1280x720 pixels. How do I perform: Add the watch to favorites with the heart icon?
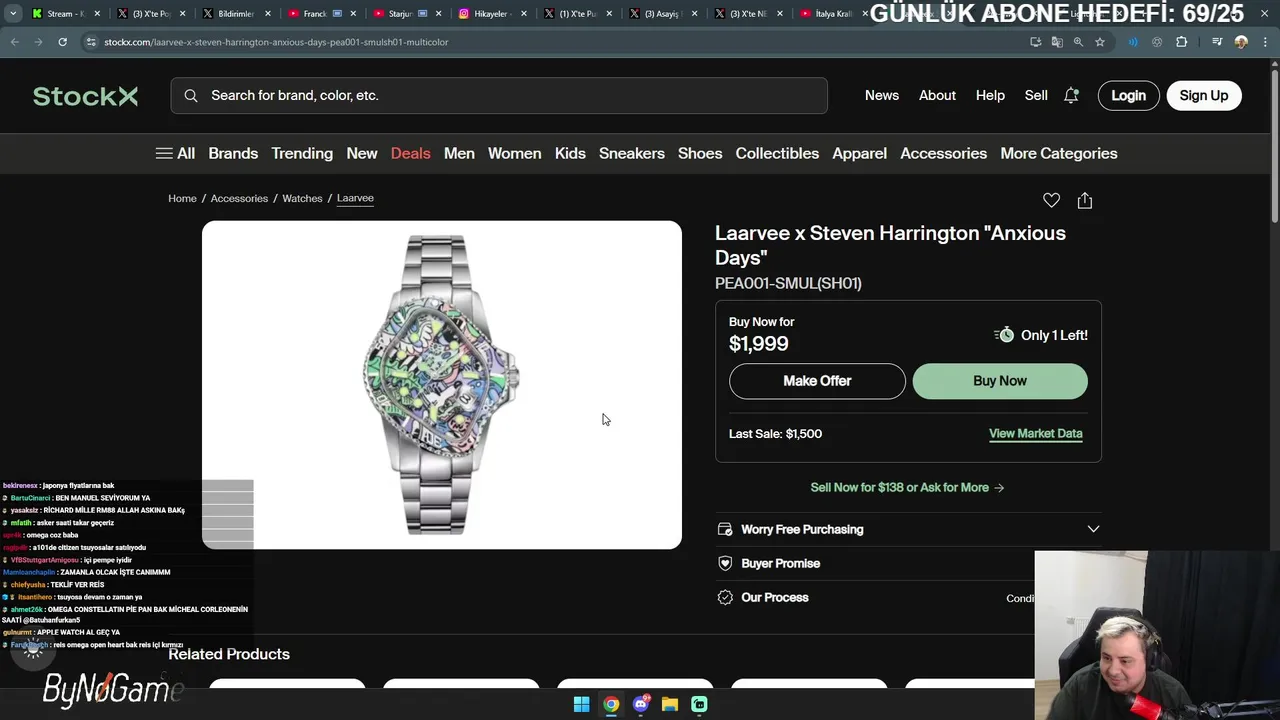[1051, 200]
